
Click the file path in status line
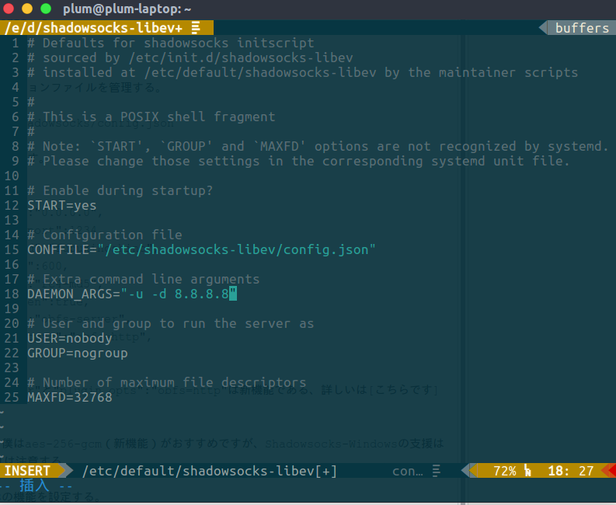click(x=210, y=470)
